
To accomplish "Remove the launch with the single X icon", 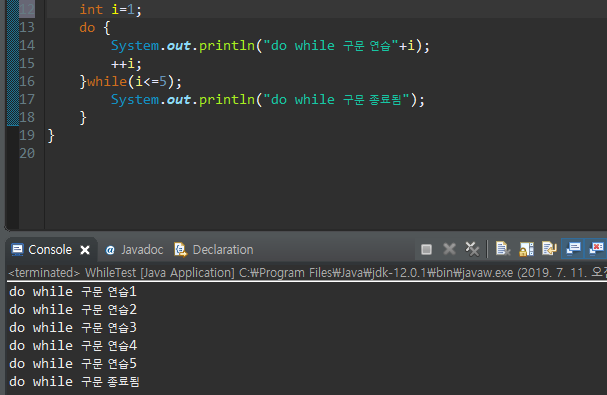I will point(449,249).
